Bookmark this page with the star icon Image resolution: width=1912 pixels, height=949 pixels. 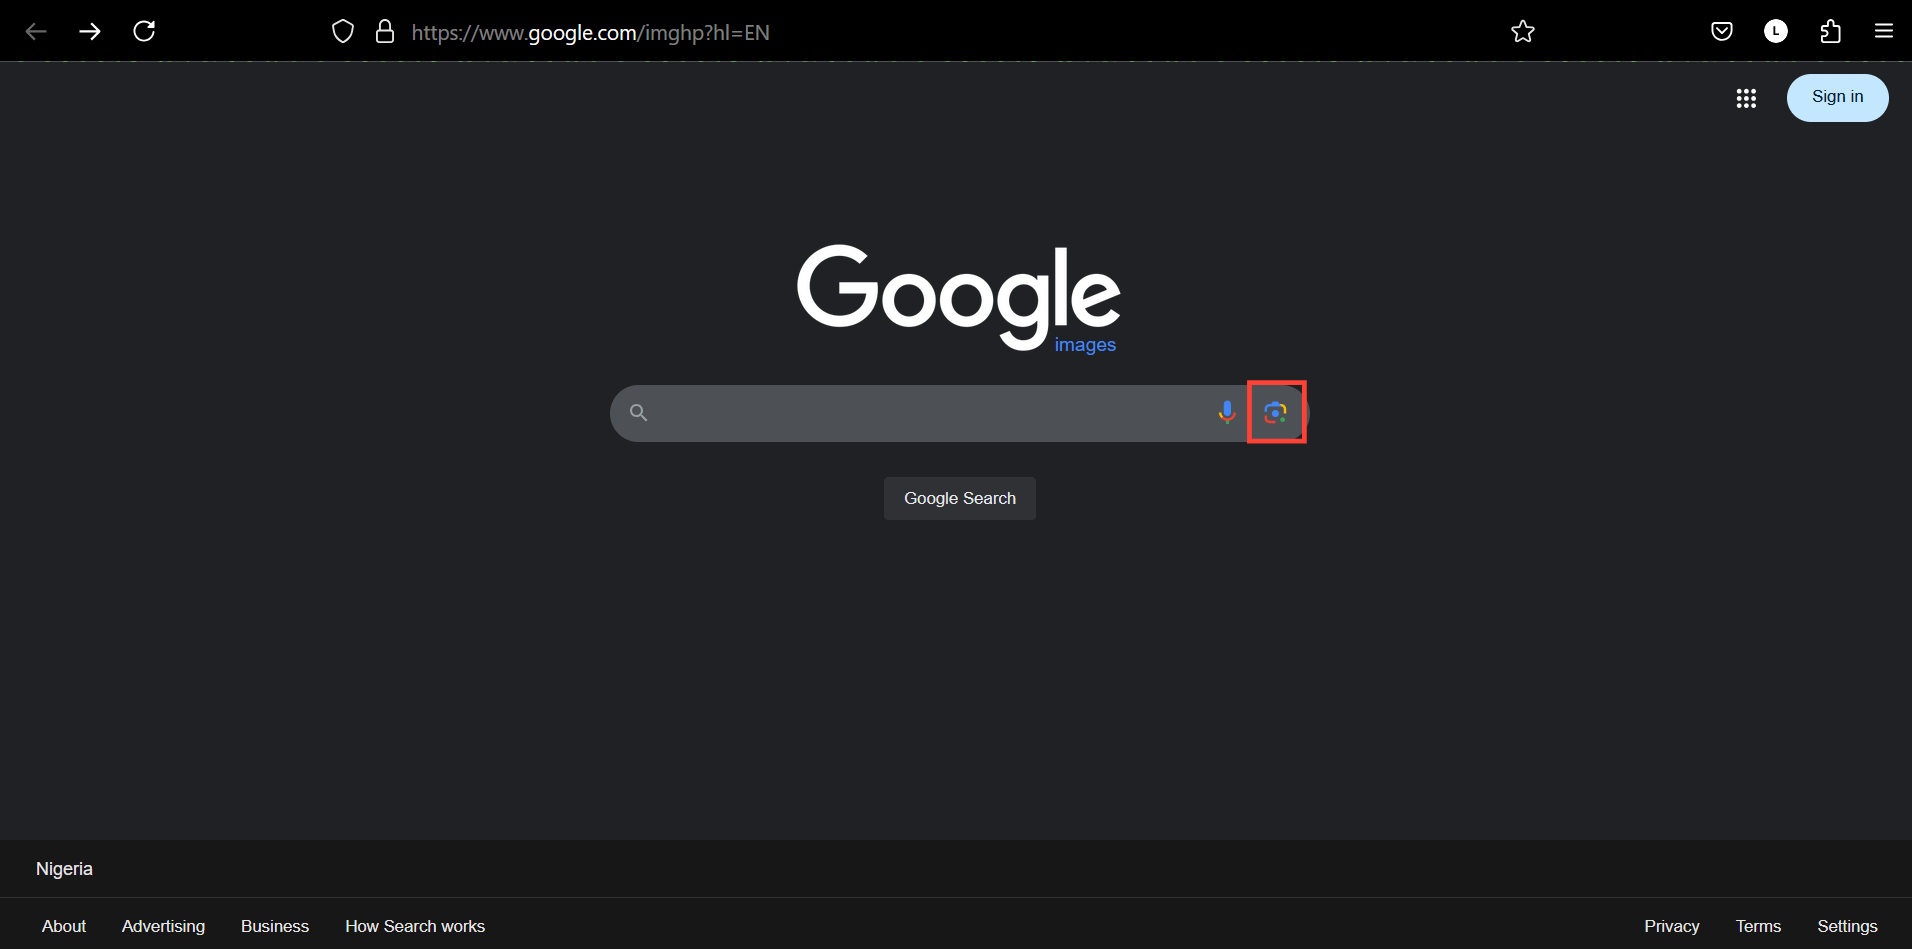point(1523,31)
